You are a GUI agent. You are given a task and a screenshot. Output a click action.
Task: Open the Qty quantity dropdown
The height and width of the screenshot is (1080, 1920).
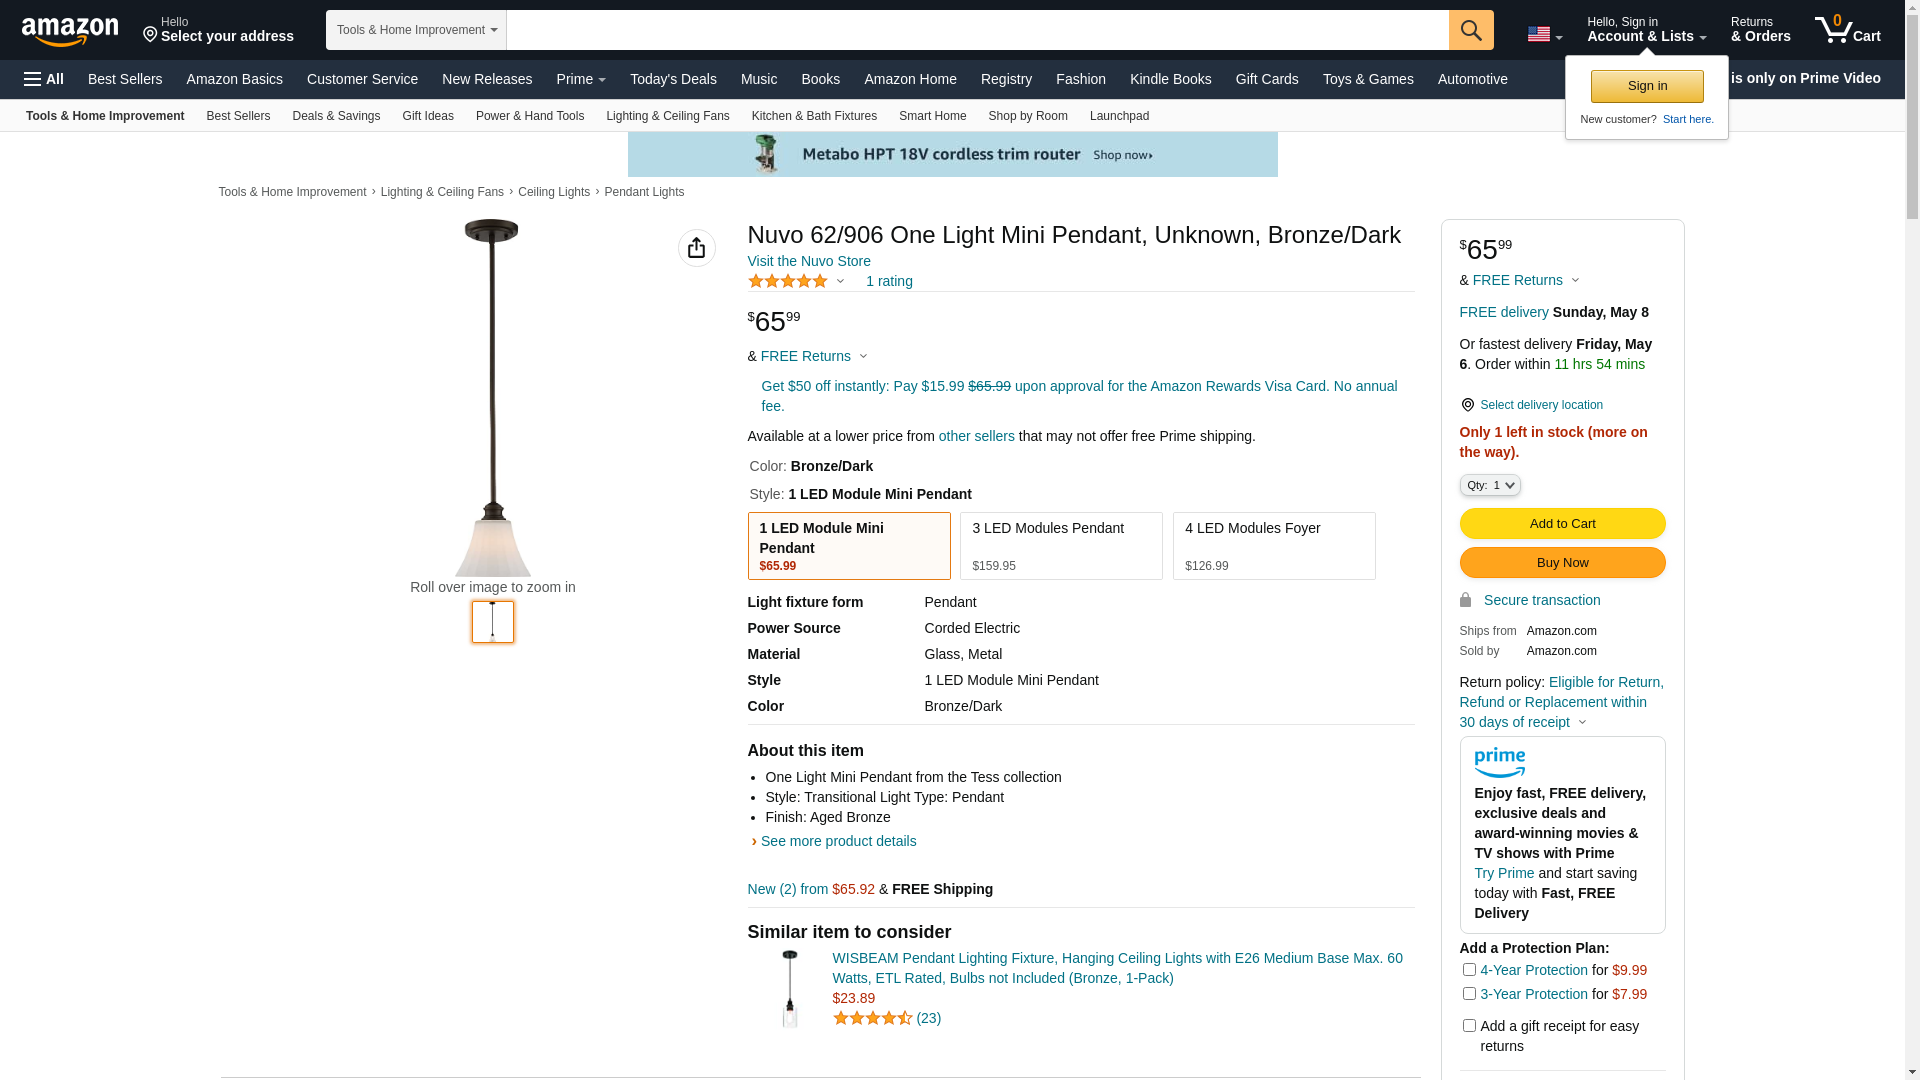pyautogui.click(x=1490, y=485)
